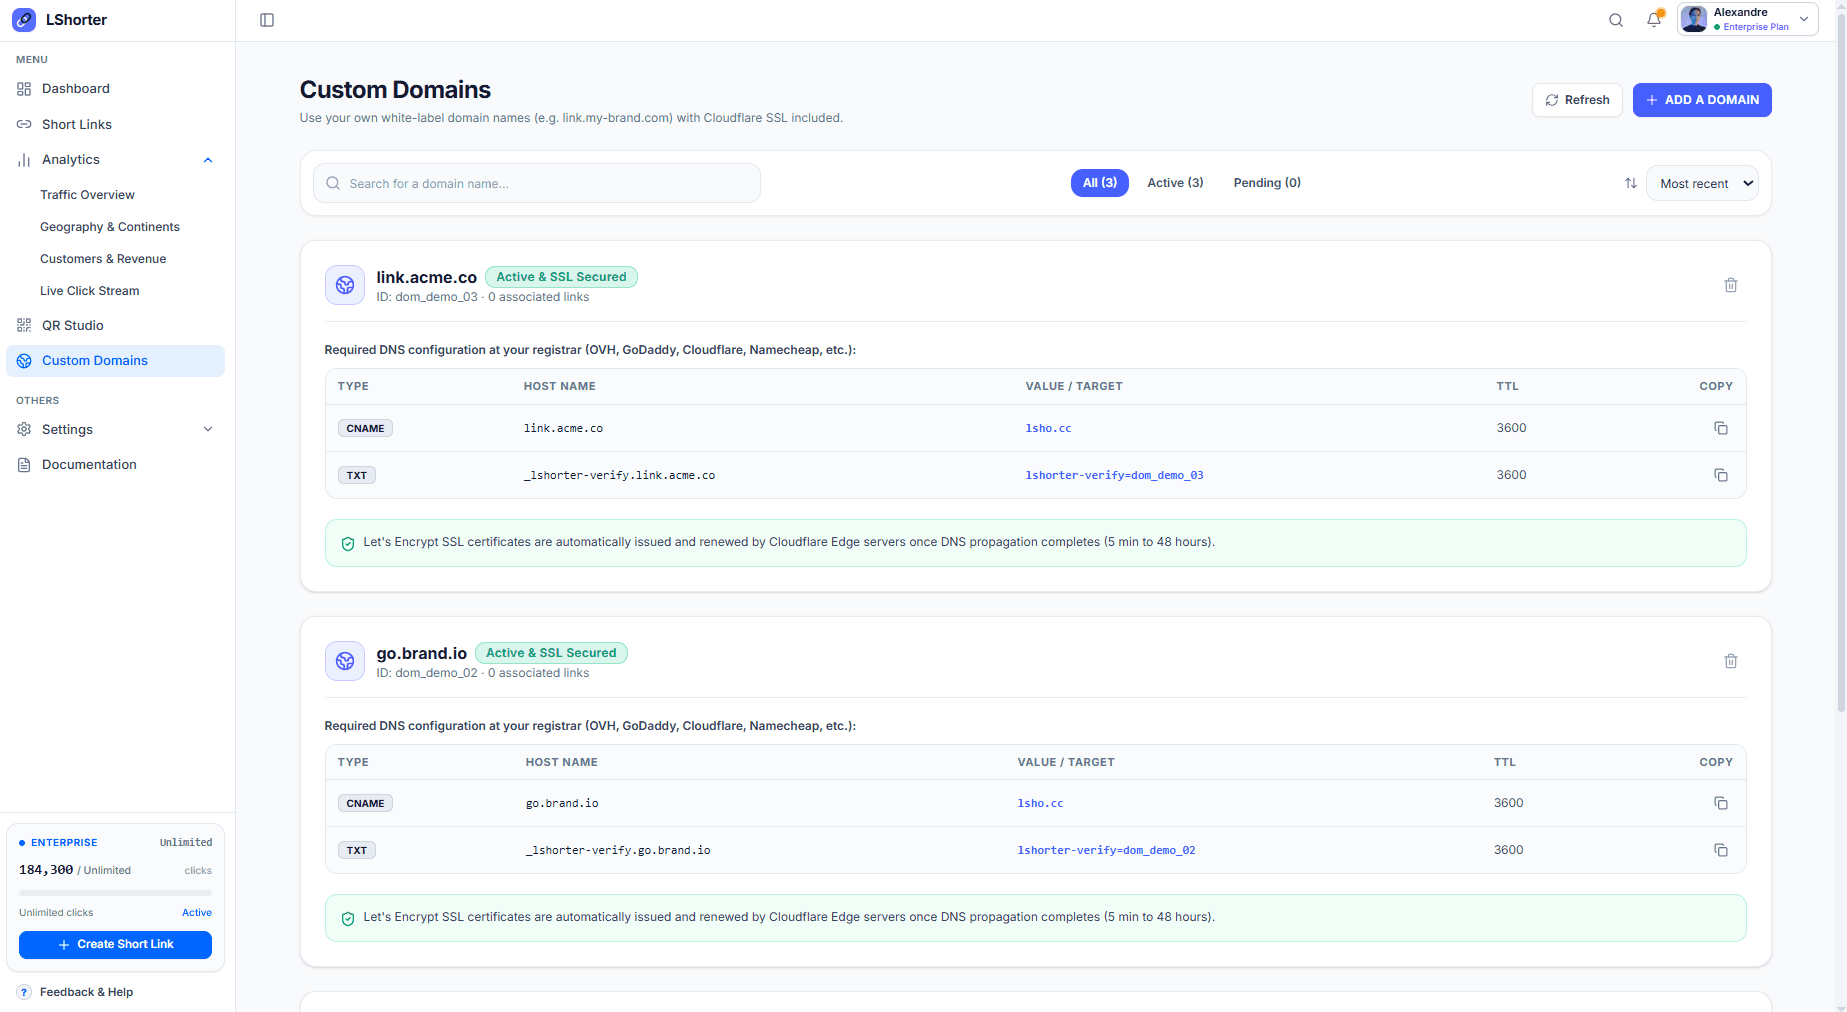Click lsho.cc target for link.acme.co
1847x1012 pixels.
coord(1048,428)
